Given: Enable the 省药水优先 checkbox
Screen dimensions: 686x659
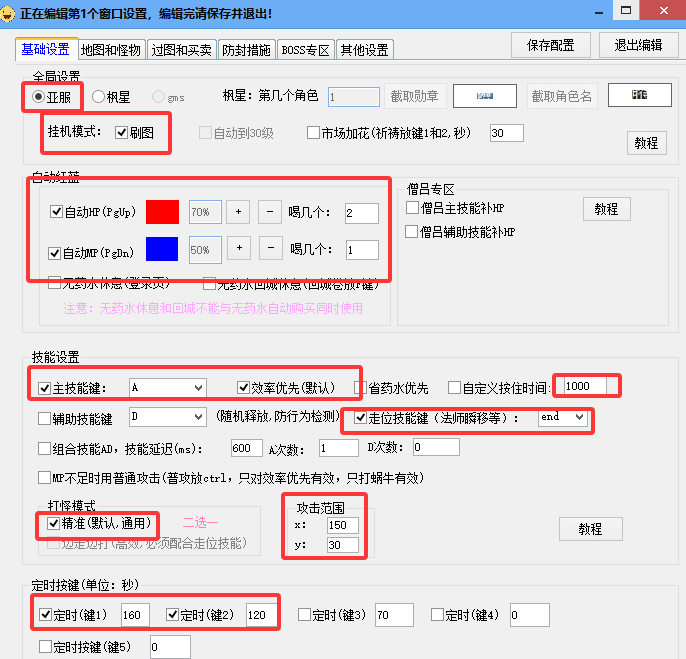Looking at the screenshot, I should [362, 388].
